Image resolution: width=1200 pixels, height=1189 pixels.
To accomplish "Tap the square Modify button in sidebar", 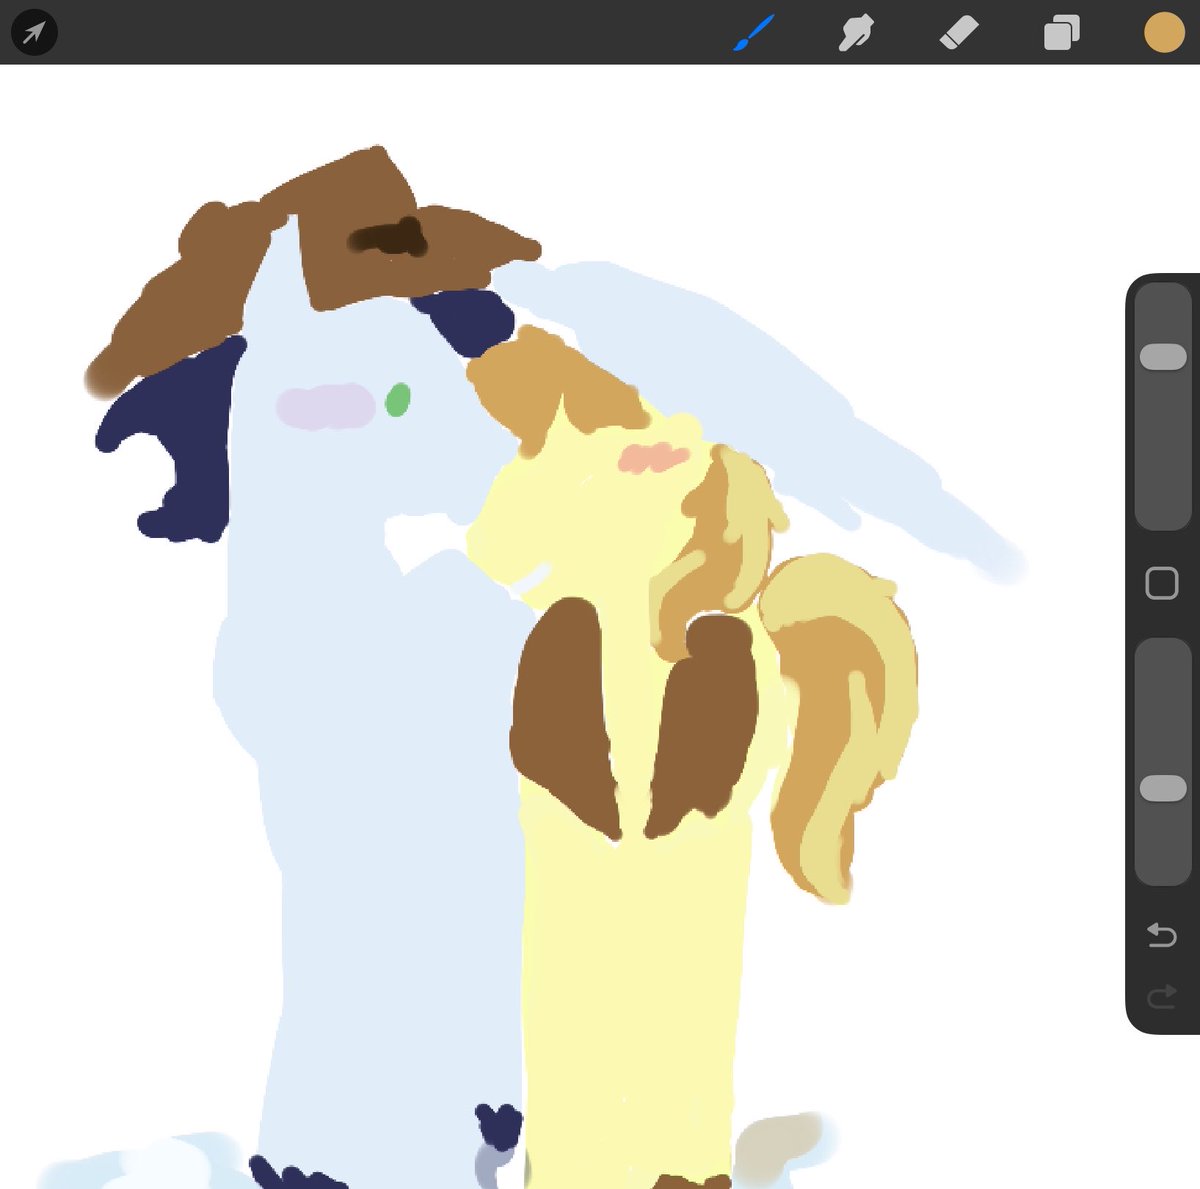I will [x=1162, y=583].
